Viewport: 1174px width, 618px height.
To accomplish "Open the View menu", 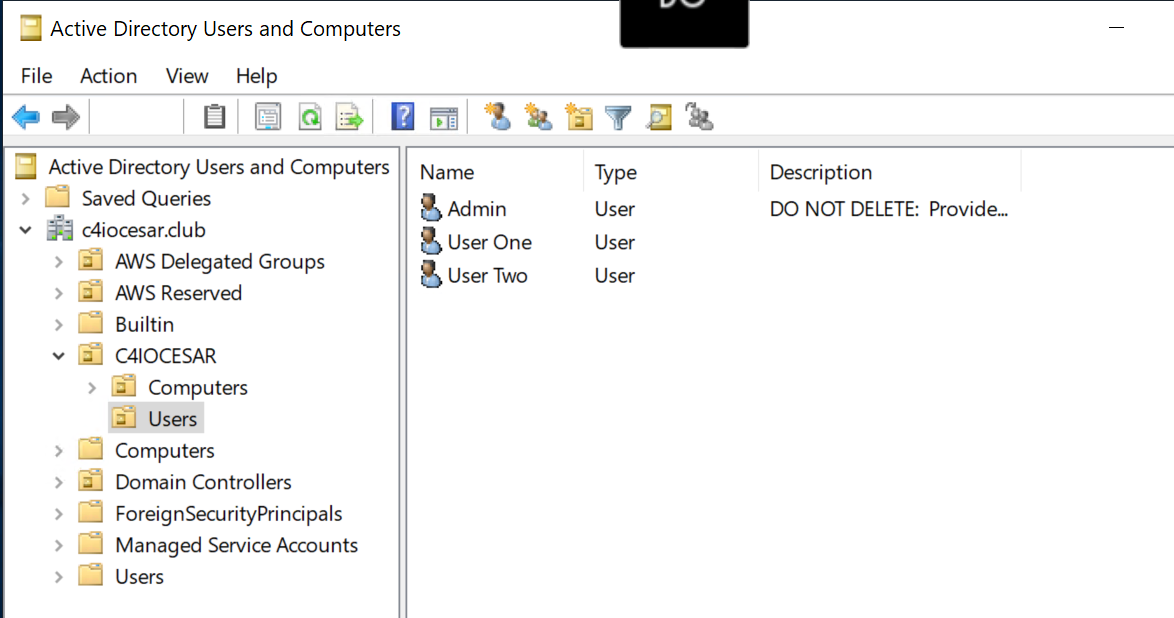I will tap(186, 76).
